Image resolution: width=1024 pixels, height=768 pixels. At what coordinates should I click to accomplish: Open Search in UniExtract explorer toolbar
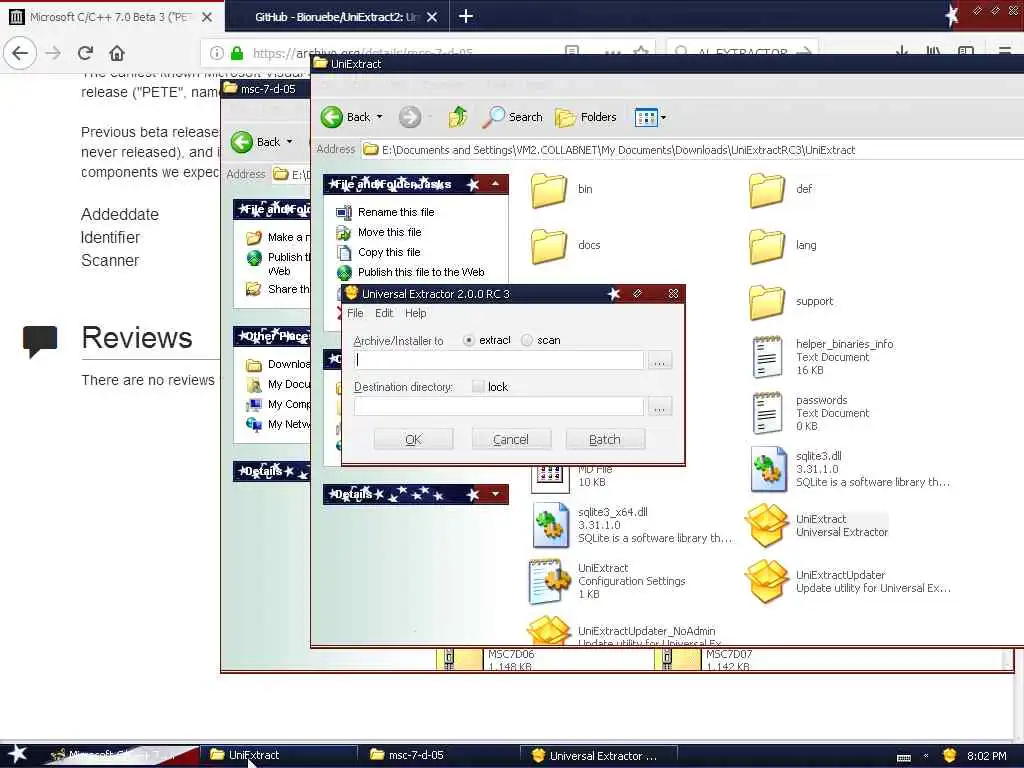tap(513, 117)
